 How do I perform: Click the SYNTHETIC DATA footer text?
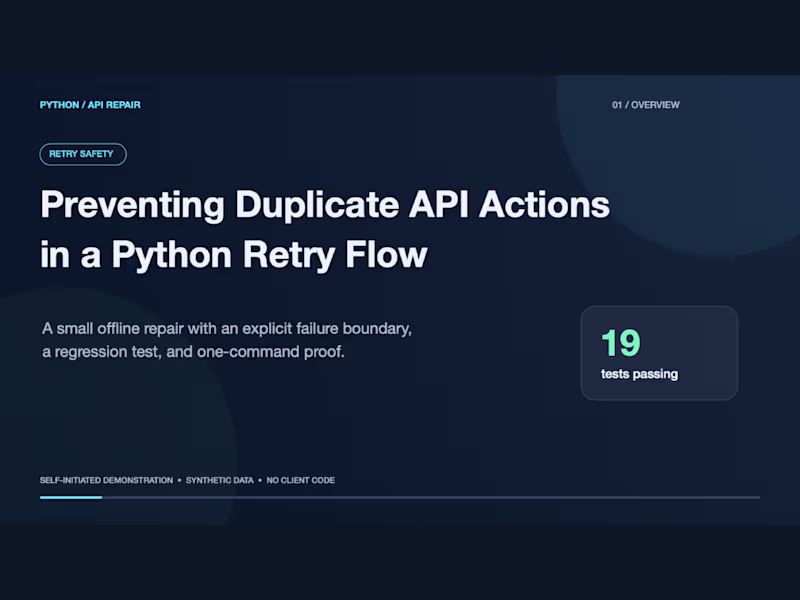click(x=219, y=480)
